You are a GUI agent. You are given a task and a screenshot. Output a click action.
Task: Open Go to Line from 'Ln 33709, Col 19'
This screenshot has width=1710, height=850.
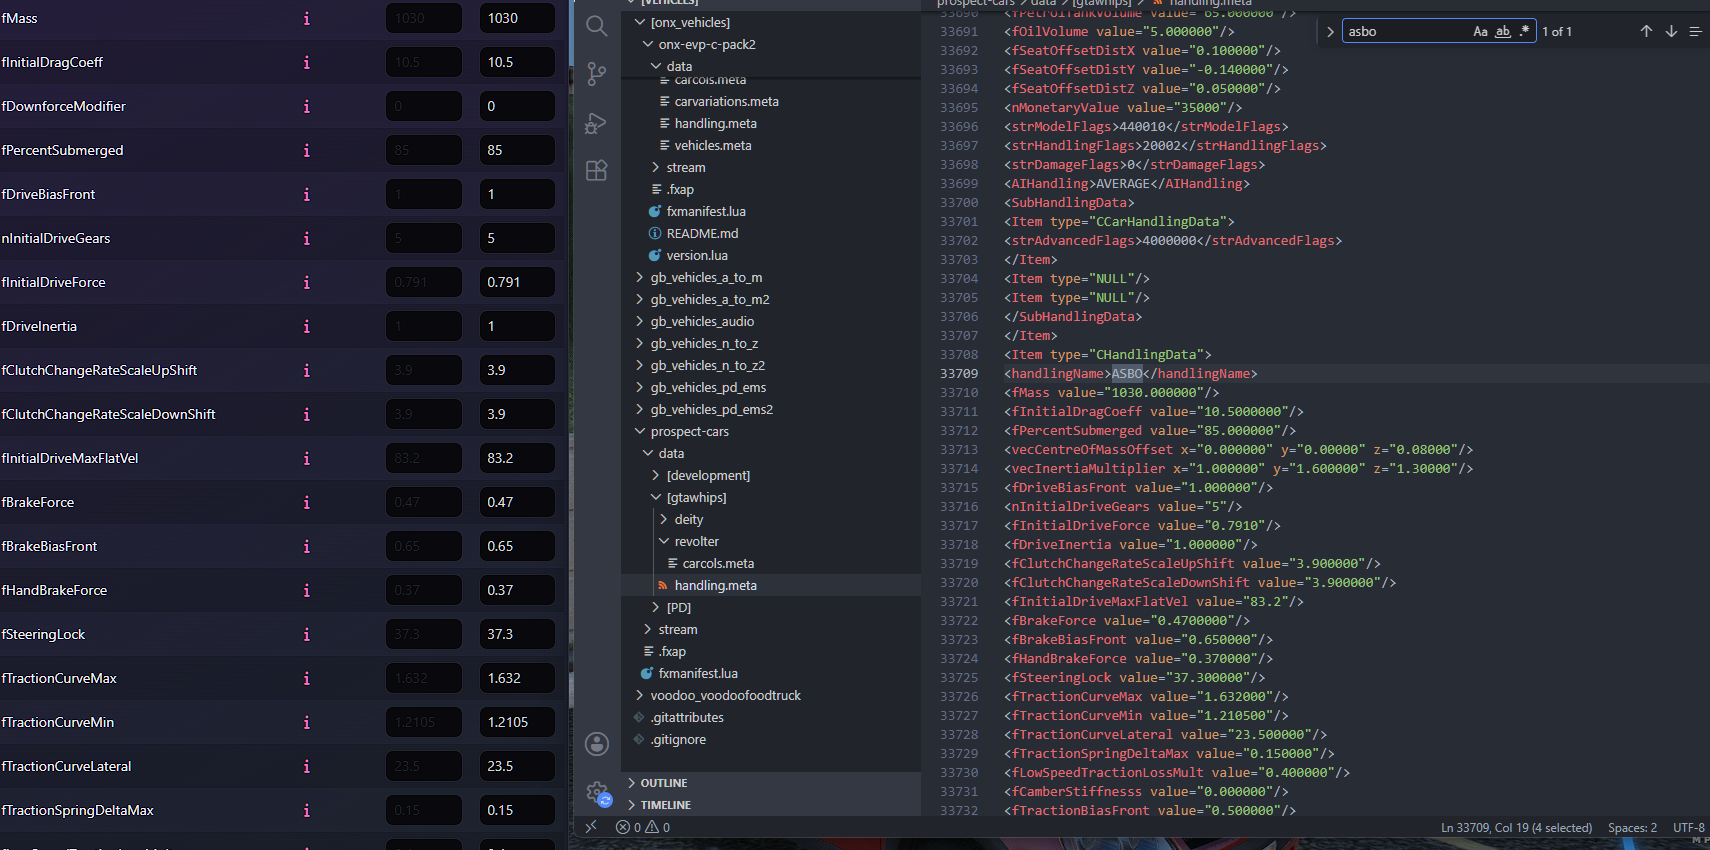click(1516, 828)
